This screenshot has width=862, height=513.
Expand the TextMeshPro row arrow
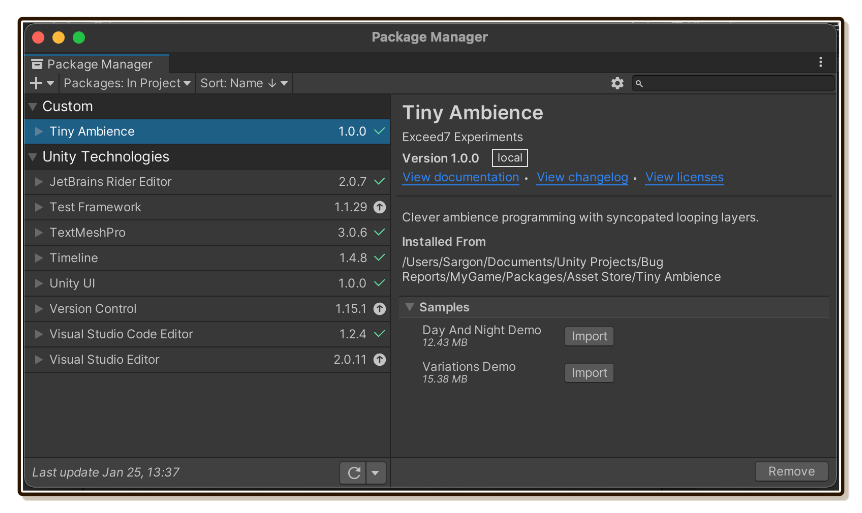click(38, 233)
